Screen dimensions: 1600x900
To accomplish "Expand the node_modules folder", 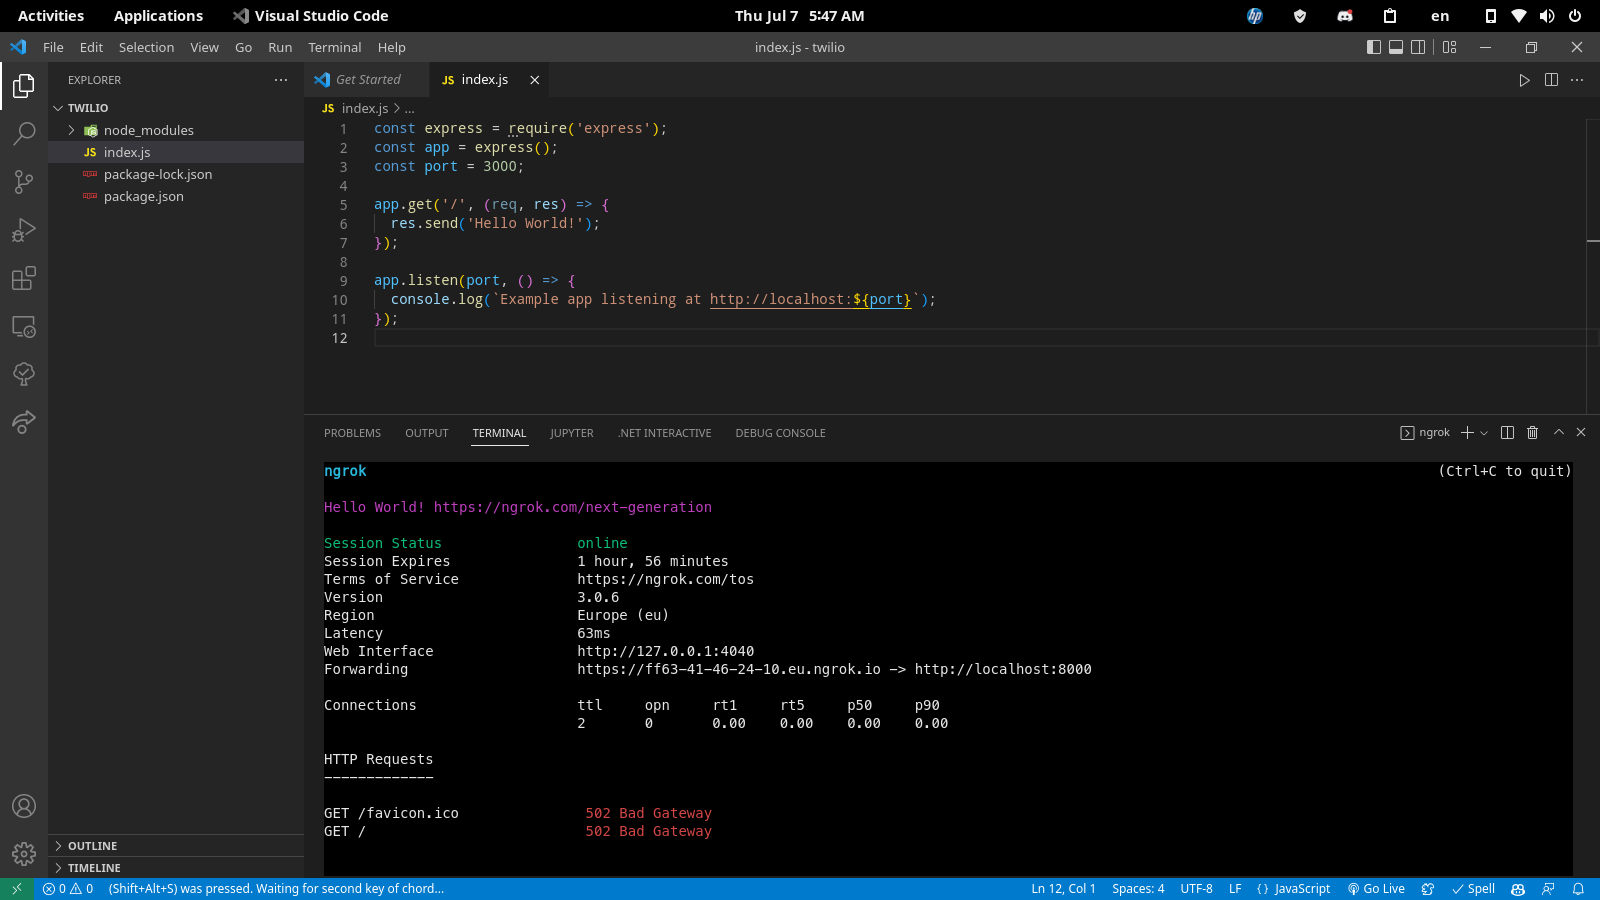I will [148, 130].
